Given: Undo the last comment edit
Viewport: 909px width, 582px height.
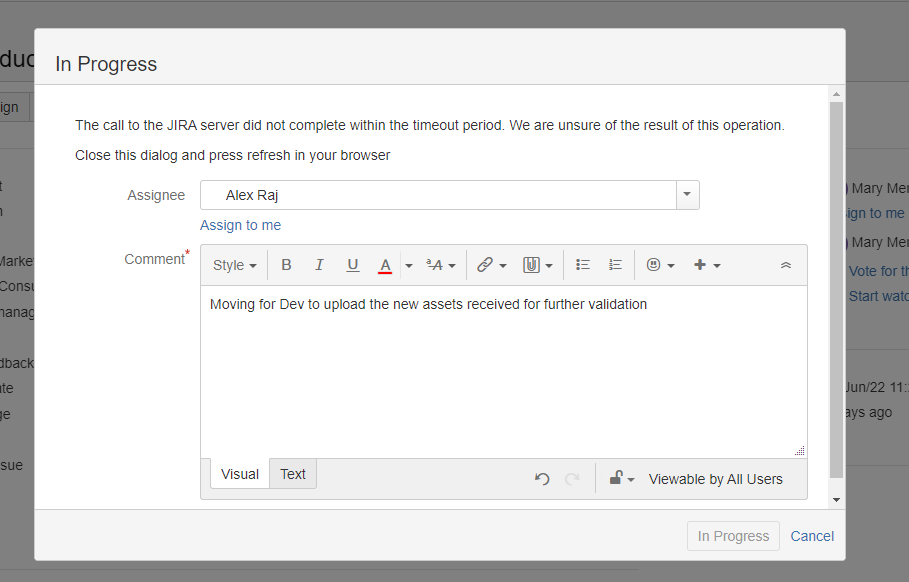Looking at the screenshot, I should [x=541, y=479].
